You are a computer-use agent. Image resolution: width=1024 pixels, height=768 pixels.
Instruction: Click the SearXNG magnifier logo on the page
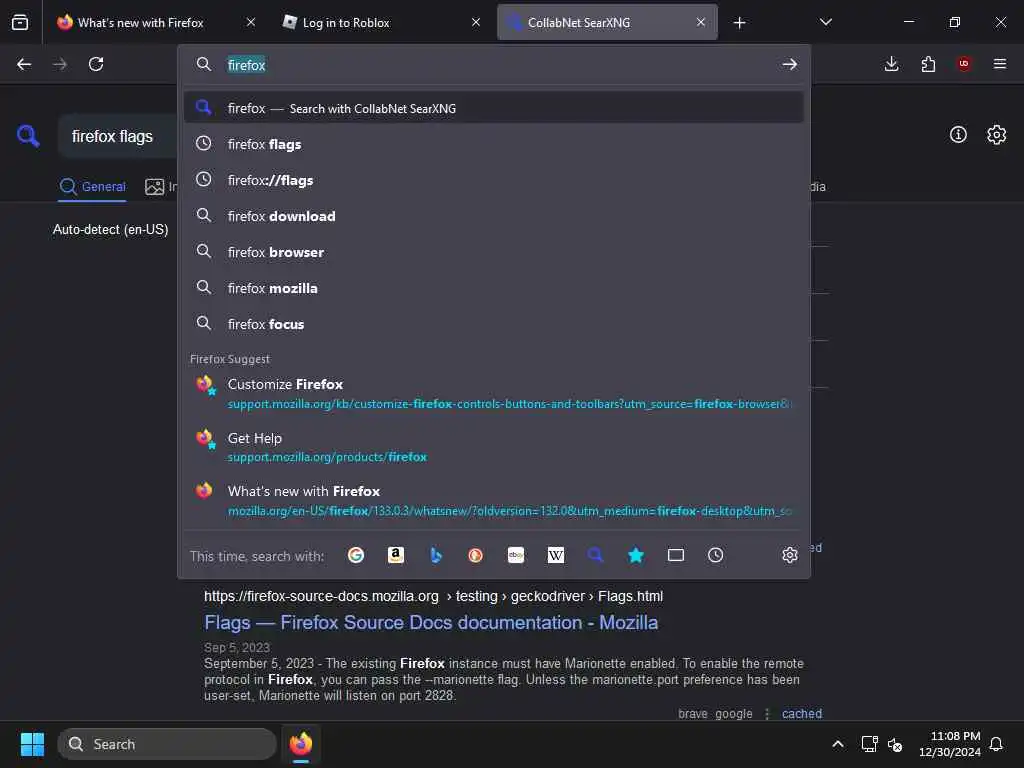coord(28,136)
